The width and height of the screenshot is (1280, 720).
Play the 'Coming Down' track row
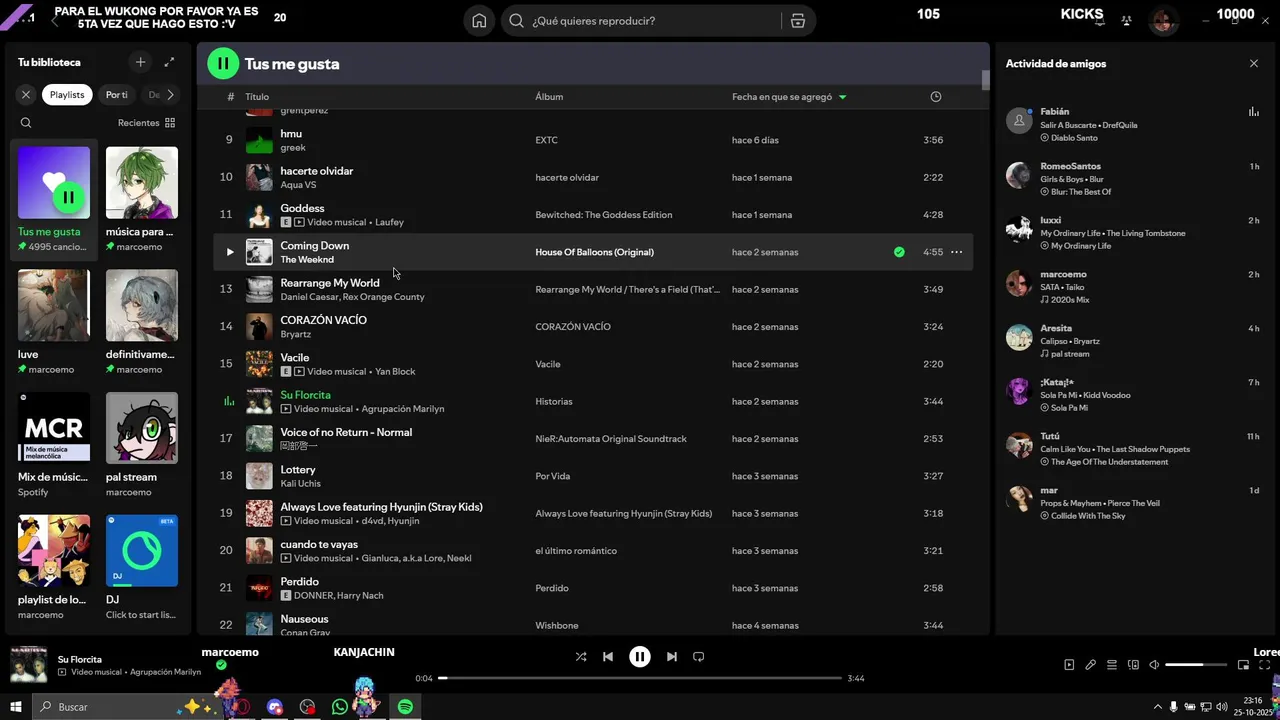point(229,252)
